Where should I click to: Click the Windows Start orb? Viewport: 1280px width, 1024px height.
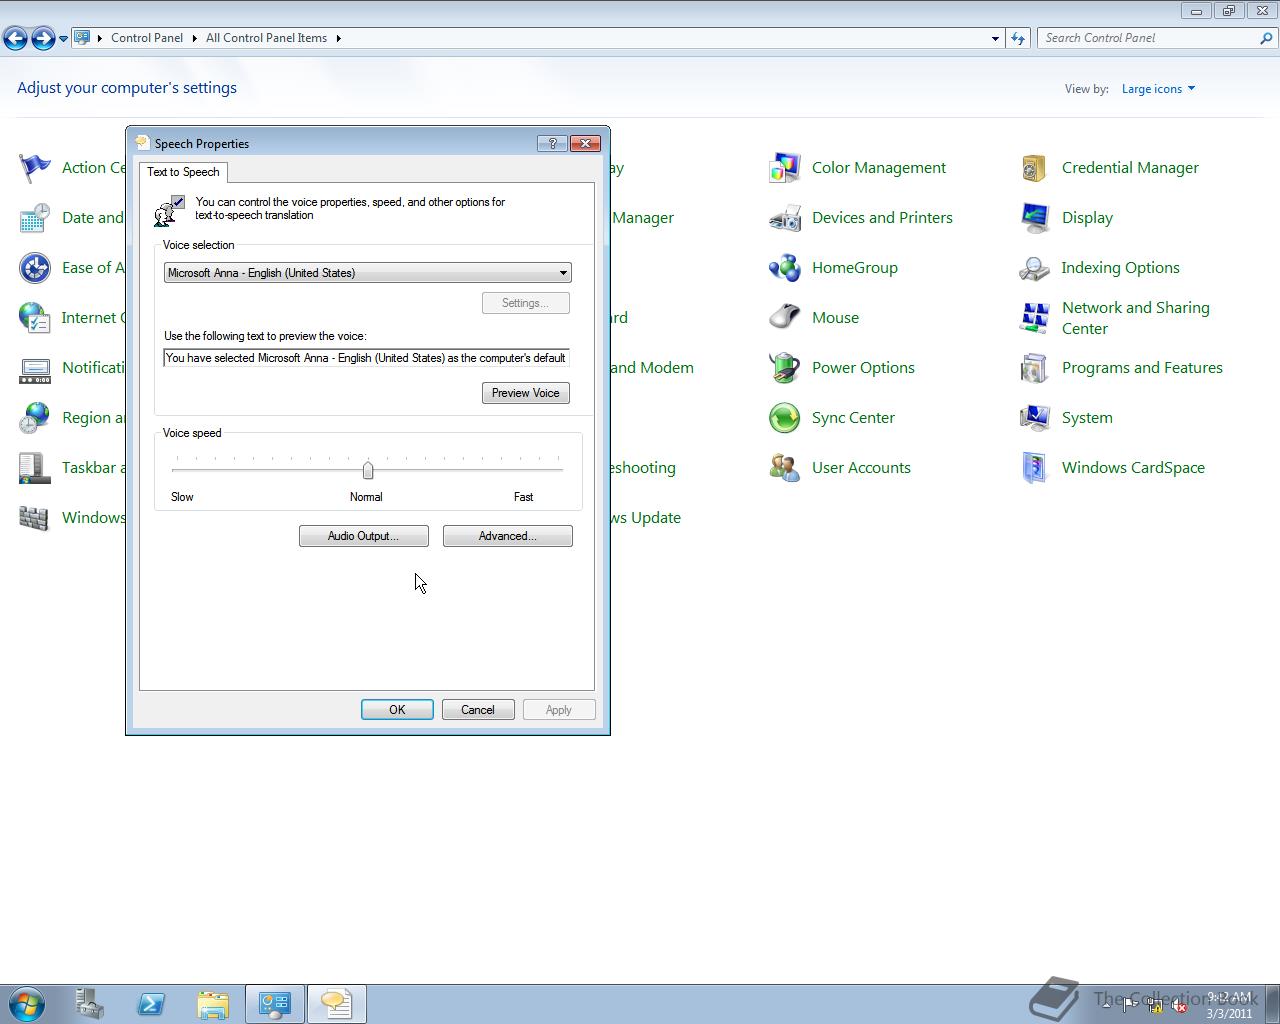click(x=27, y=1004)
